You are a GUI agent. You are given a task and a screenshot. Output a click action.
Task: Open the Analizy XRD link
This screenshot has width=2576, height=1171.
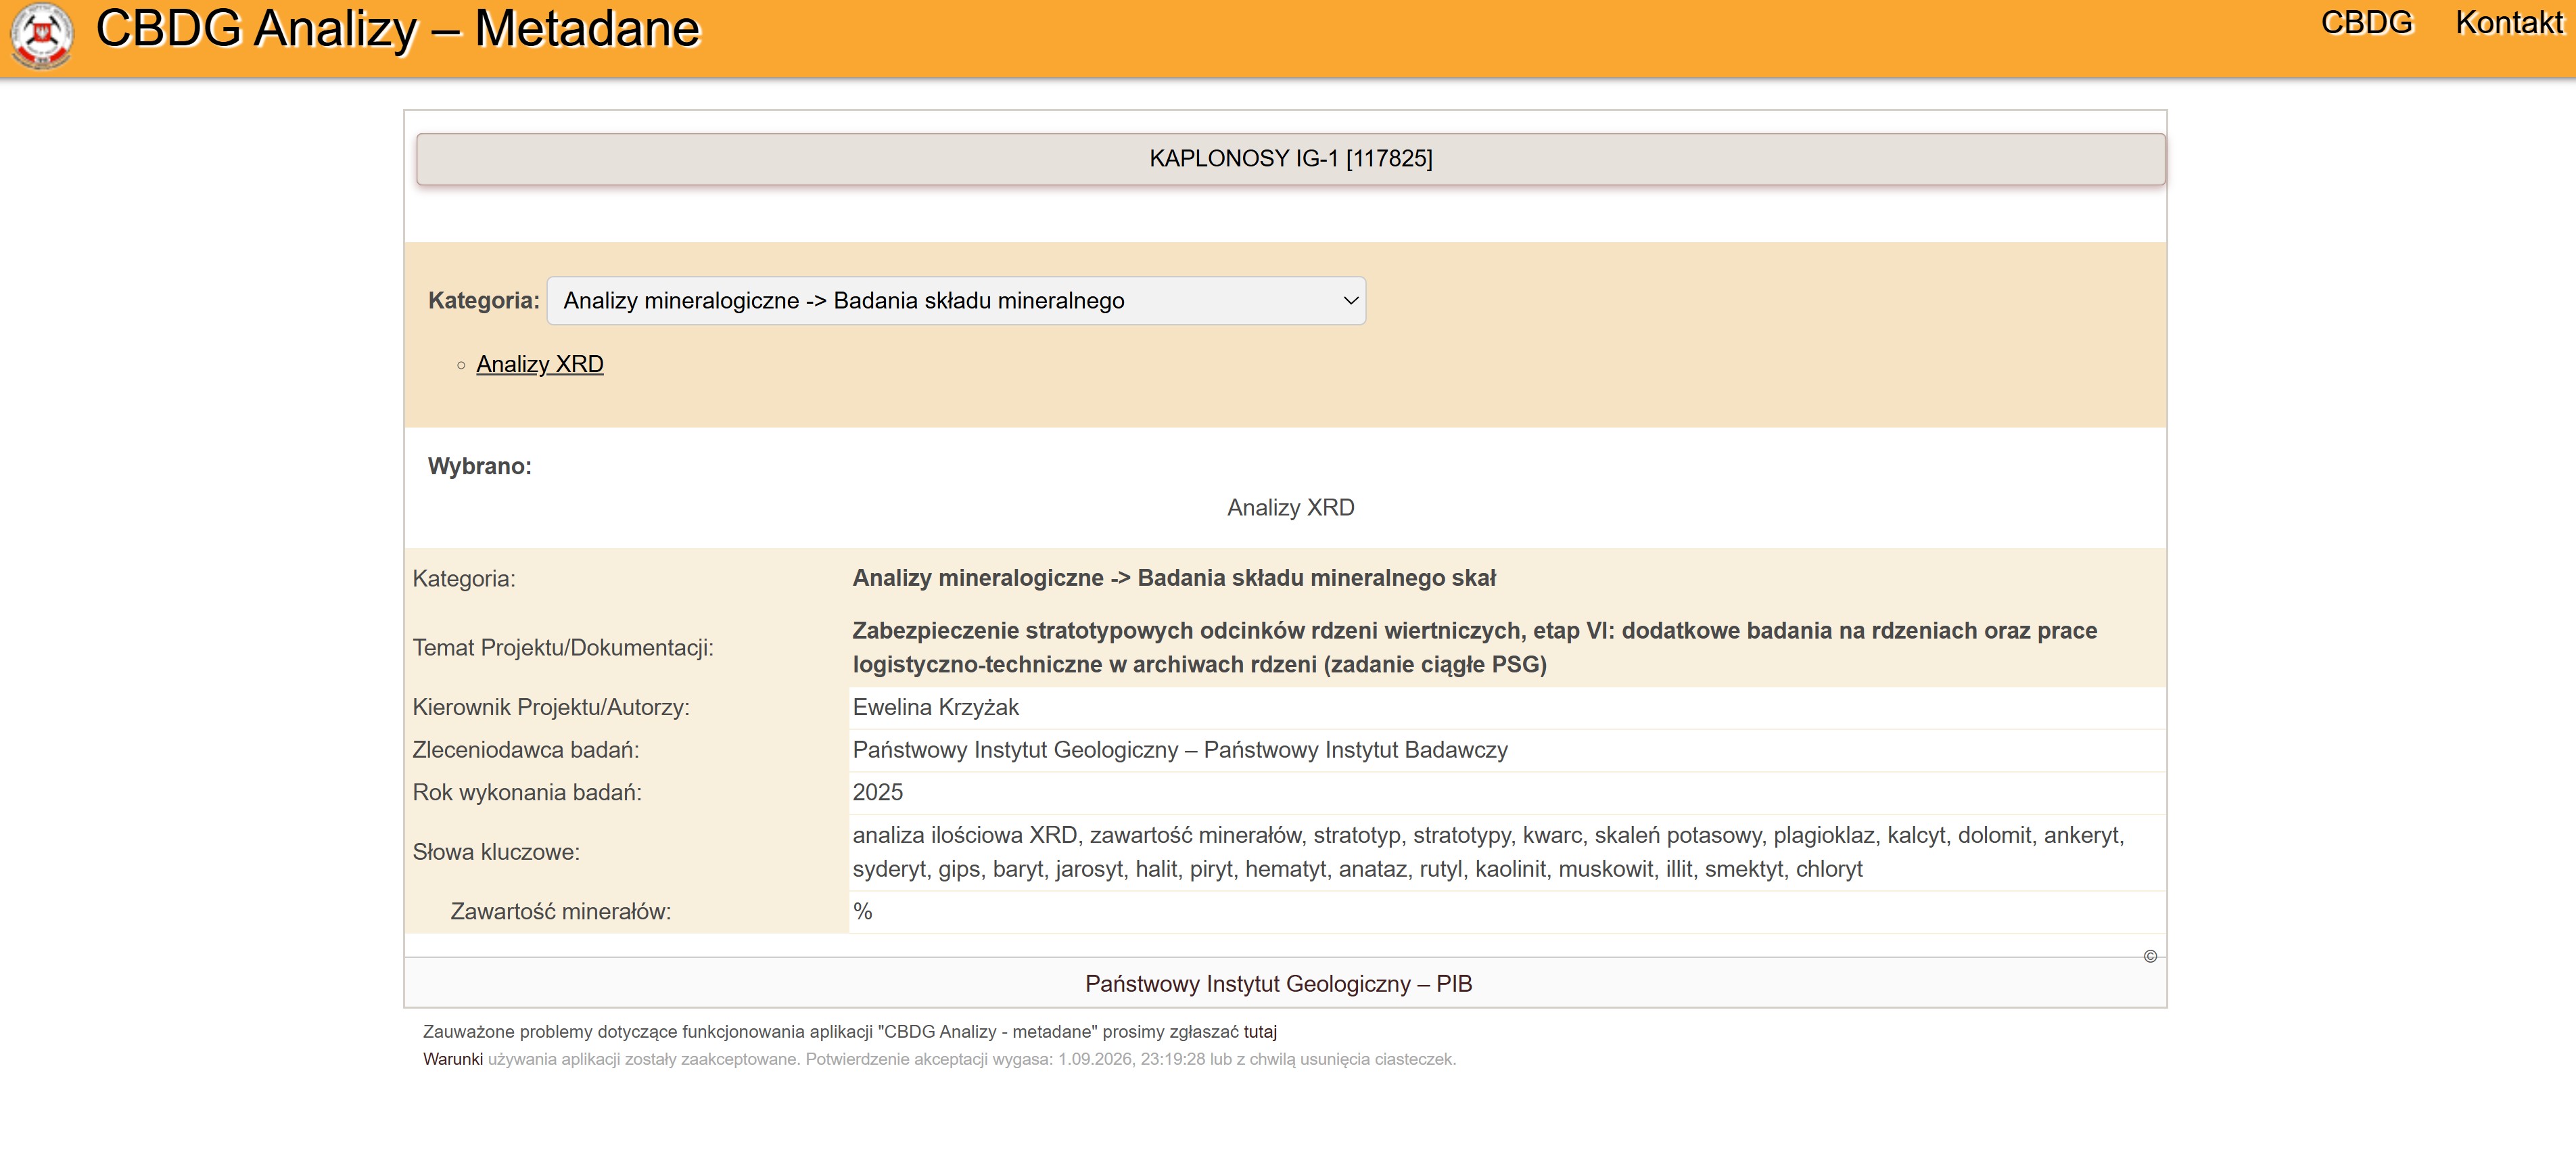click(540, 364)
